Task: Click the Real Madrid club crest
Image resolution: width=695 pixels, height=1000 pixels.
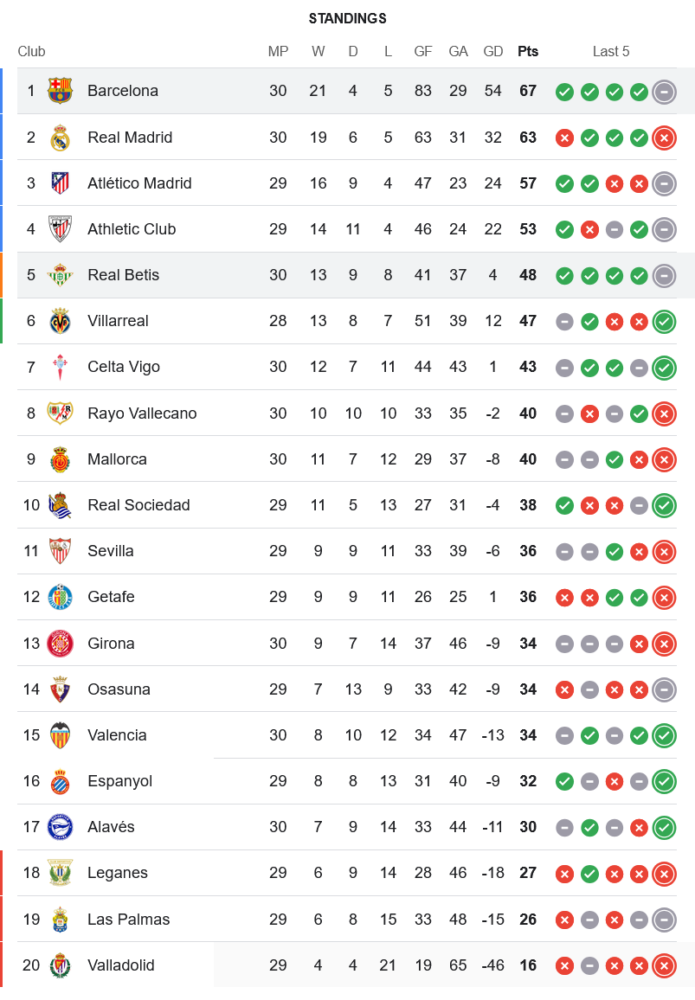Action: 60,137
